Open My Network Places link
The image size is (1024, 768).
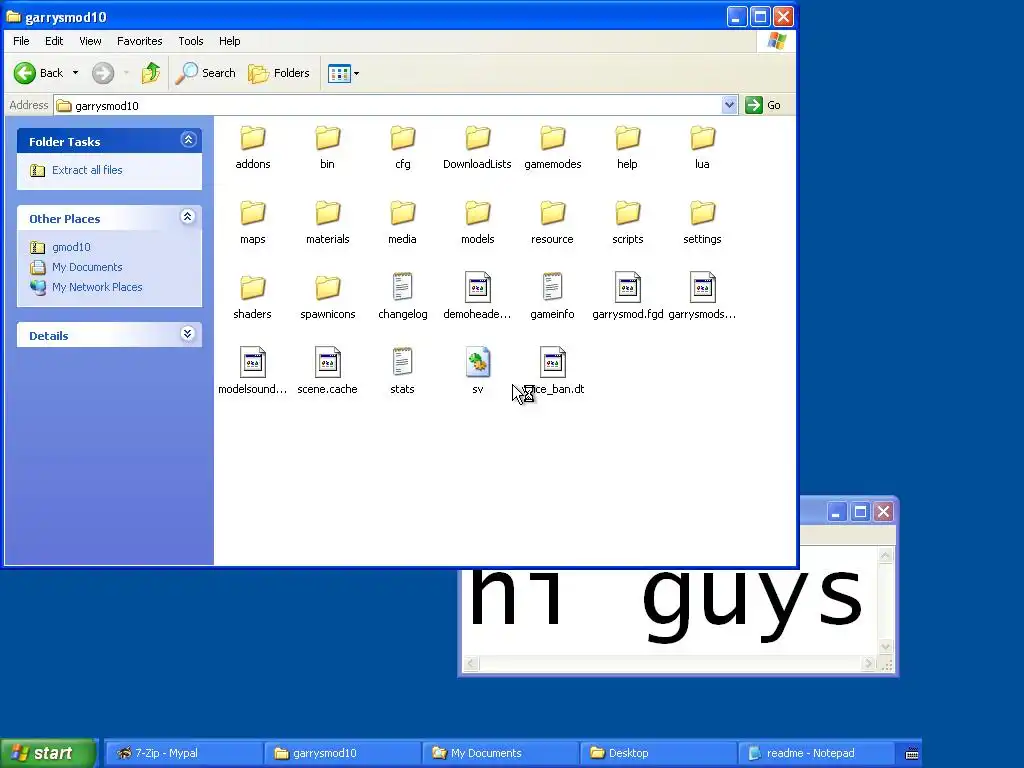97,287
